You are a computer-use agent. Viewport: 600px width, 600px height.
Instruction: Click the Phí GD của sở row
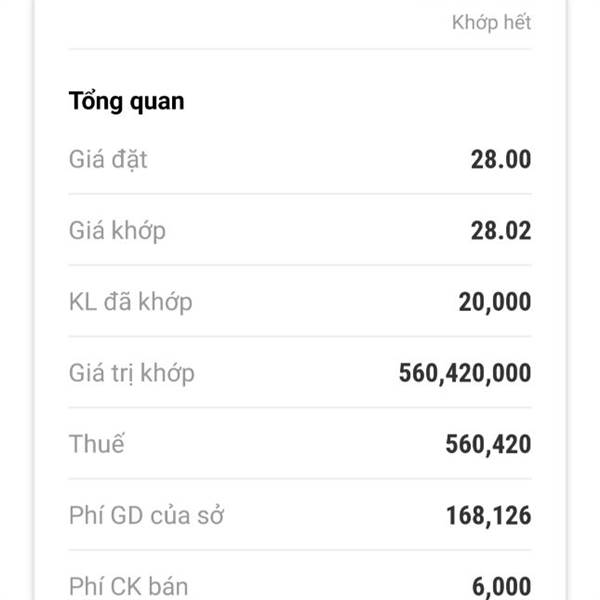[300, 515]
